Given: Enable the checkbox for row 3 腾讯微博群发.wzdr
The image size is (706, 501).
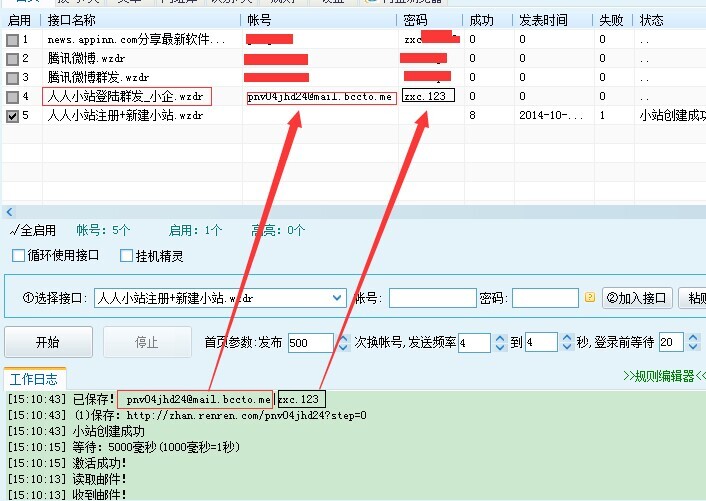Looking at the screenshot, I should click(13, 78).
